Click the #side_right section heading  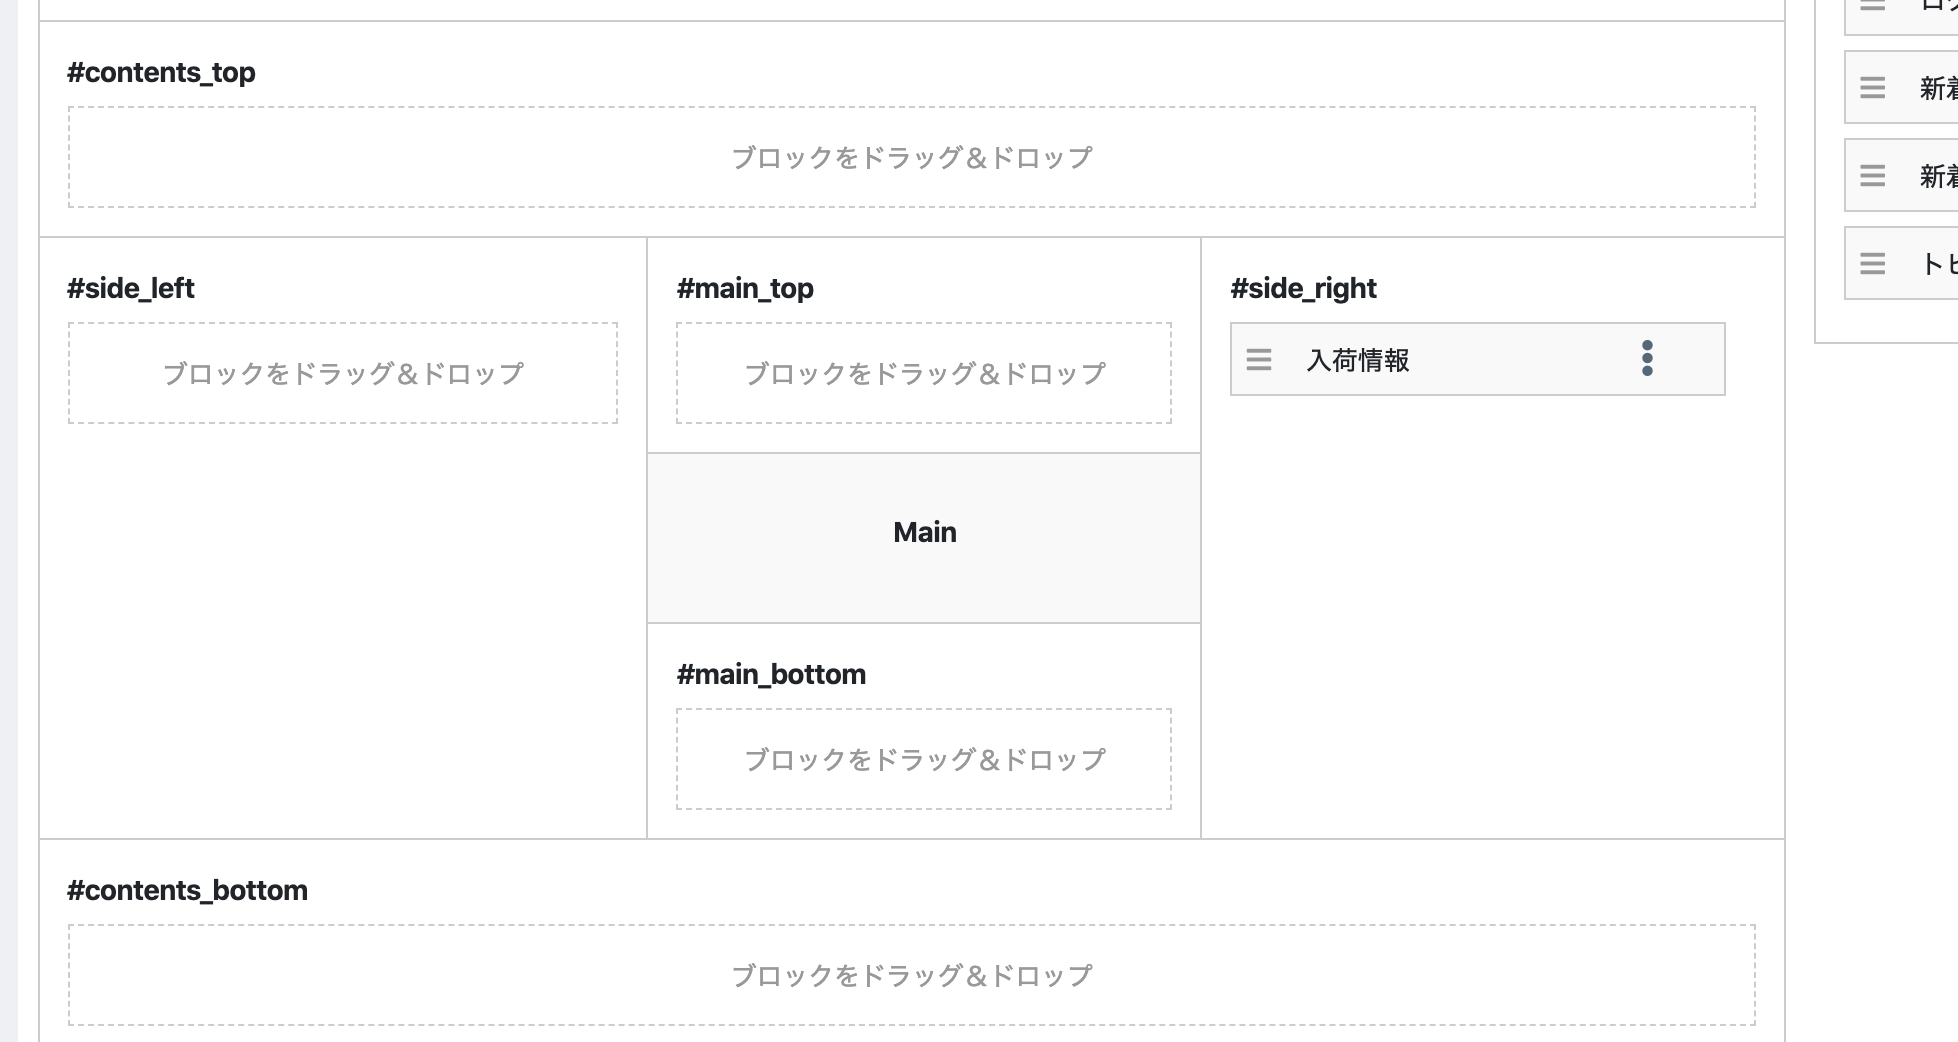coord(1303,288)
